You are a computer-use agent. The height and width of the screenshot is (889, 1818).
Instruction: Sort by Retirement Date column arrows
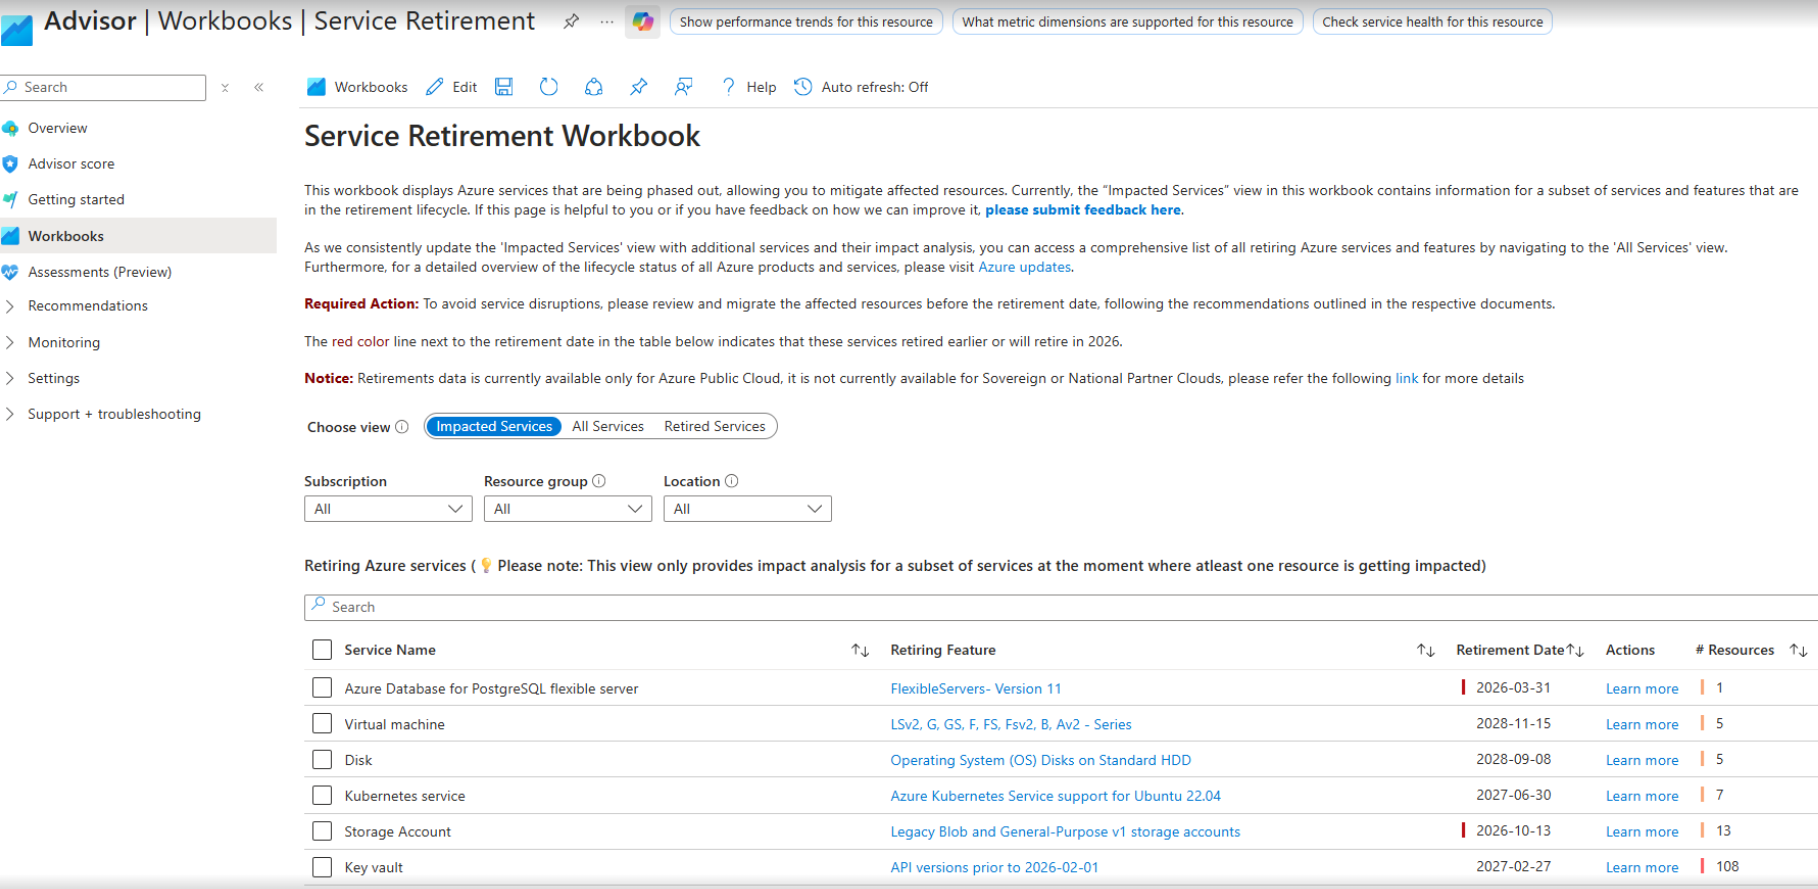click(1575, 651)
